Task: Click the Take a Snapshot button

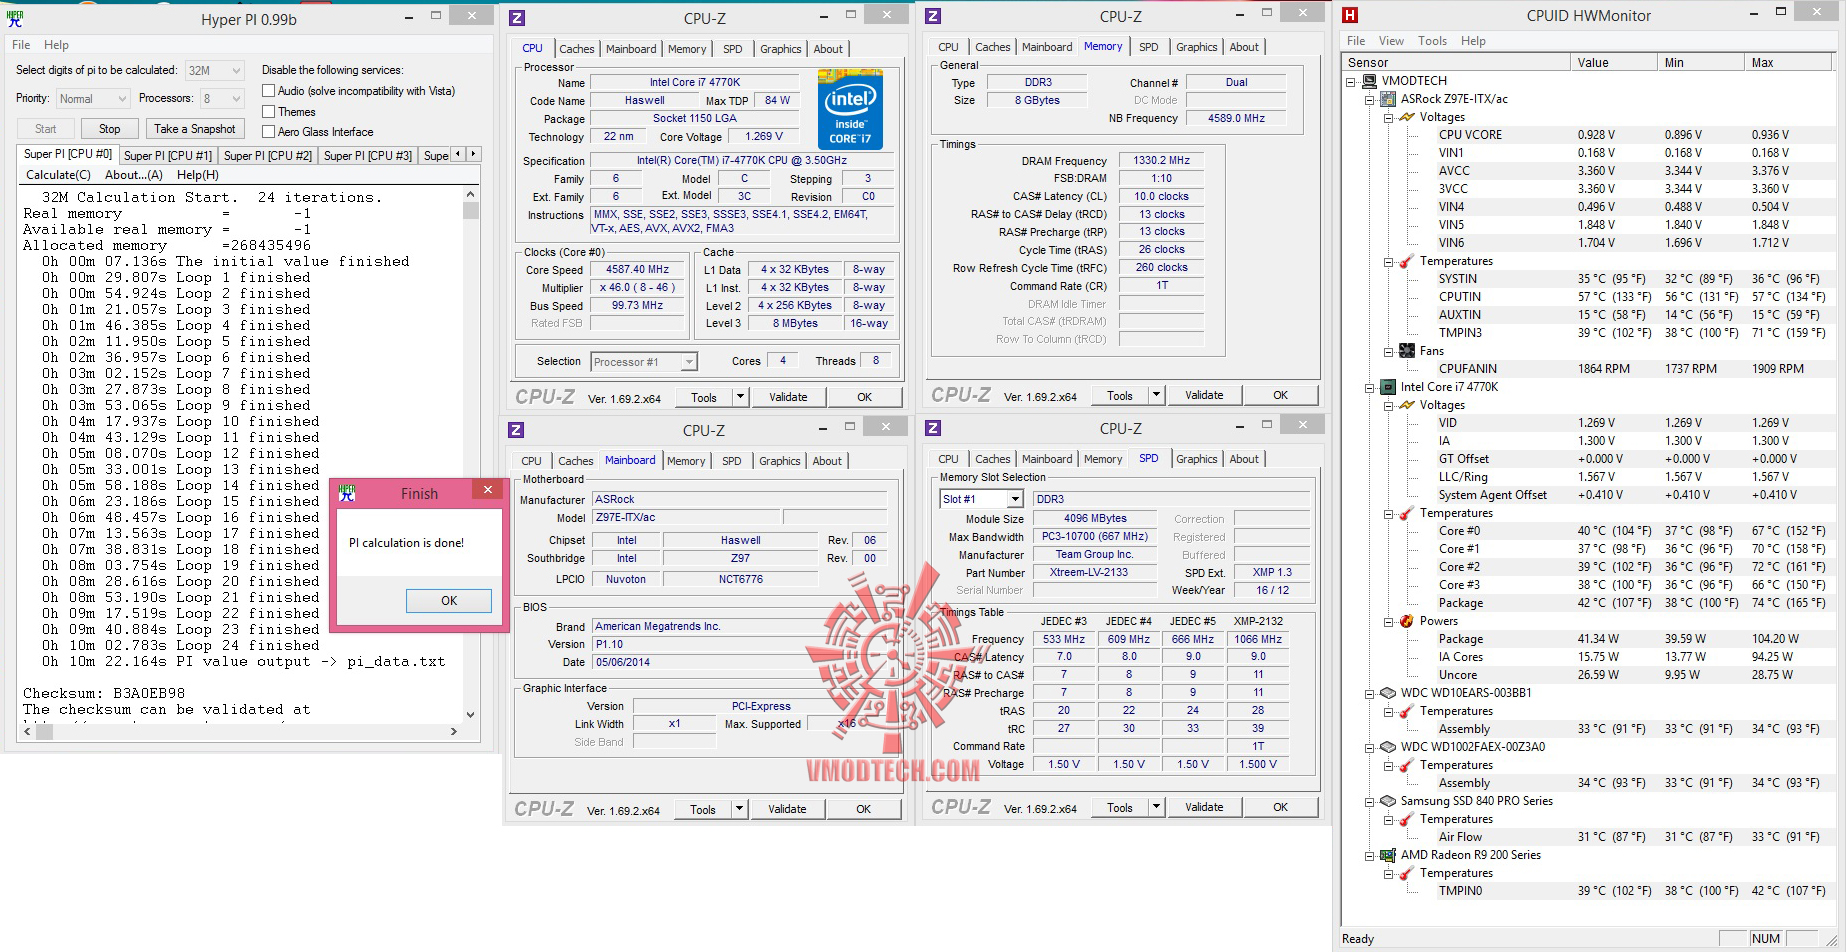Action: pos(195,129)
